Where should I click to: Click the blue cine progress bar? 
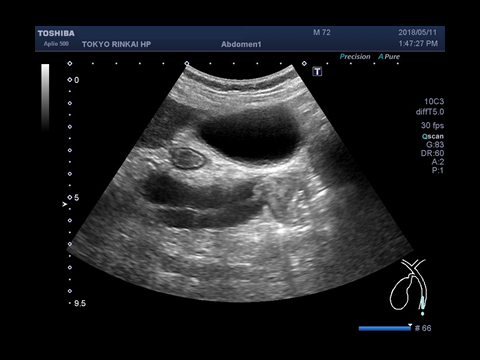(x=384, y=328)
